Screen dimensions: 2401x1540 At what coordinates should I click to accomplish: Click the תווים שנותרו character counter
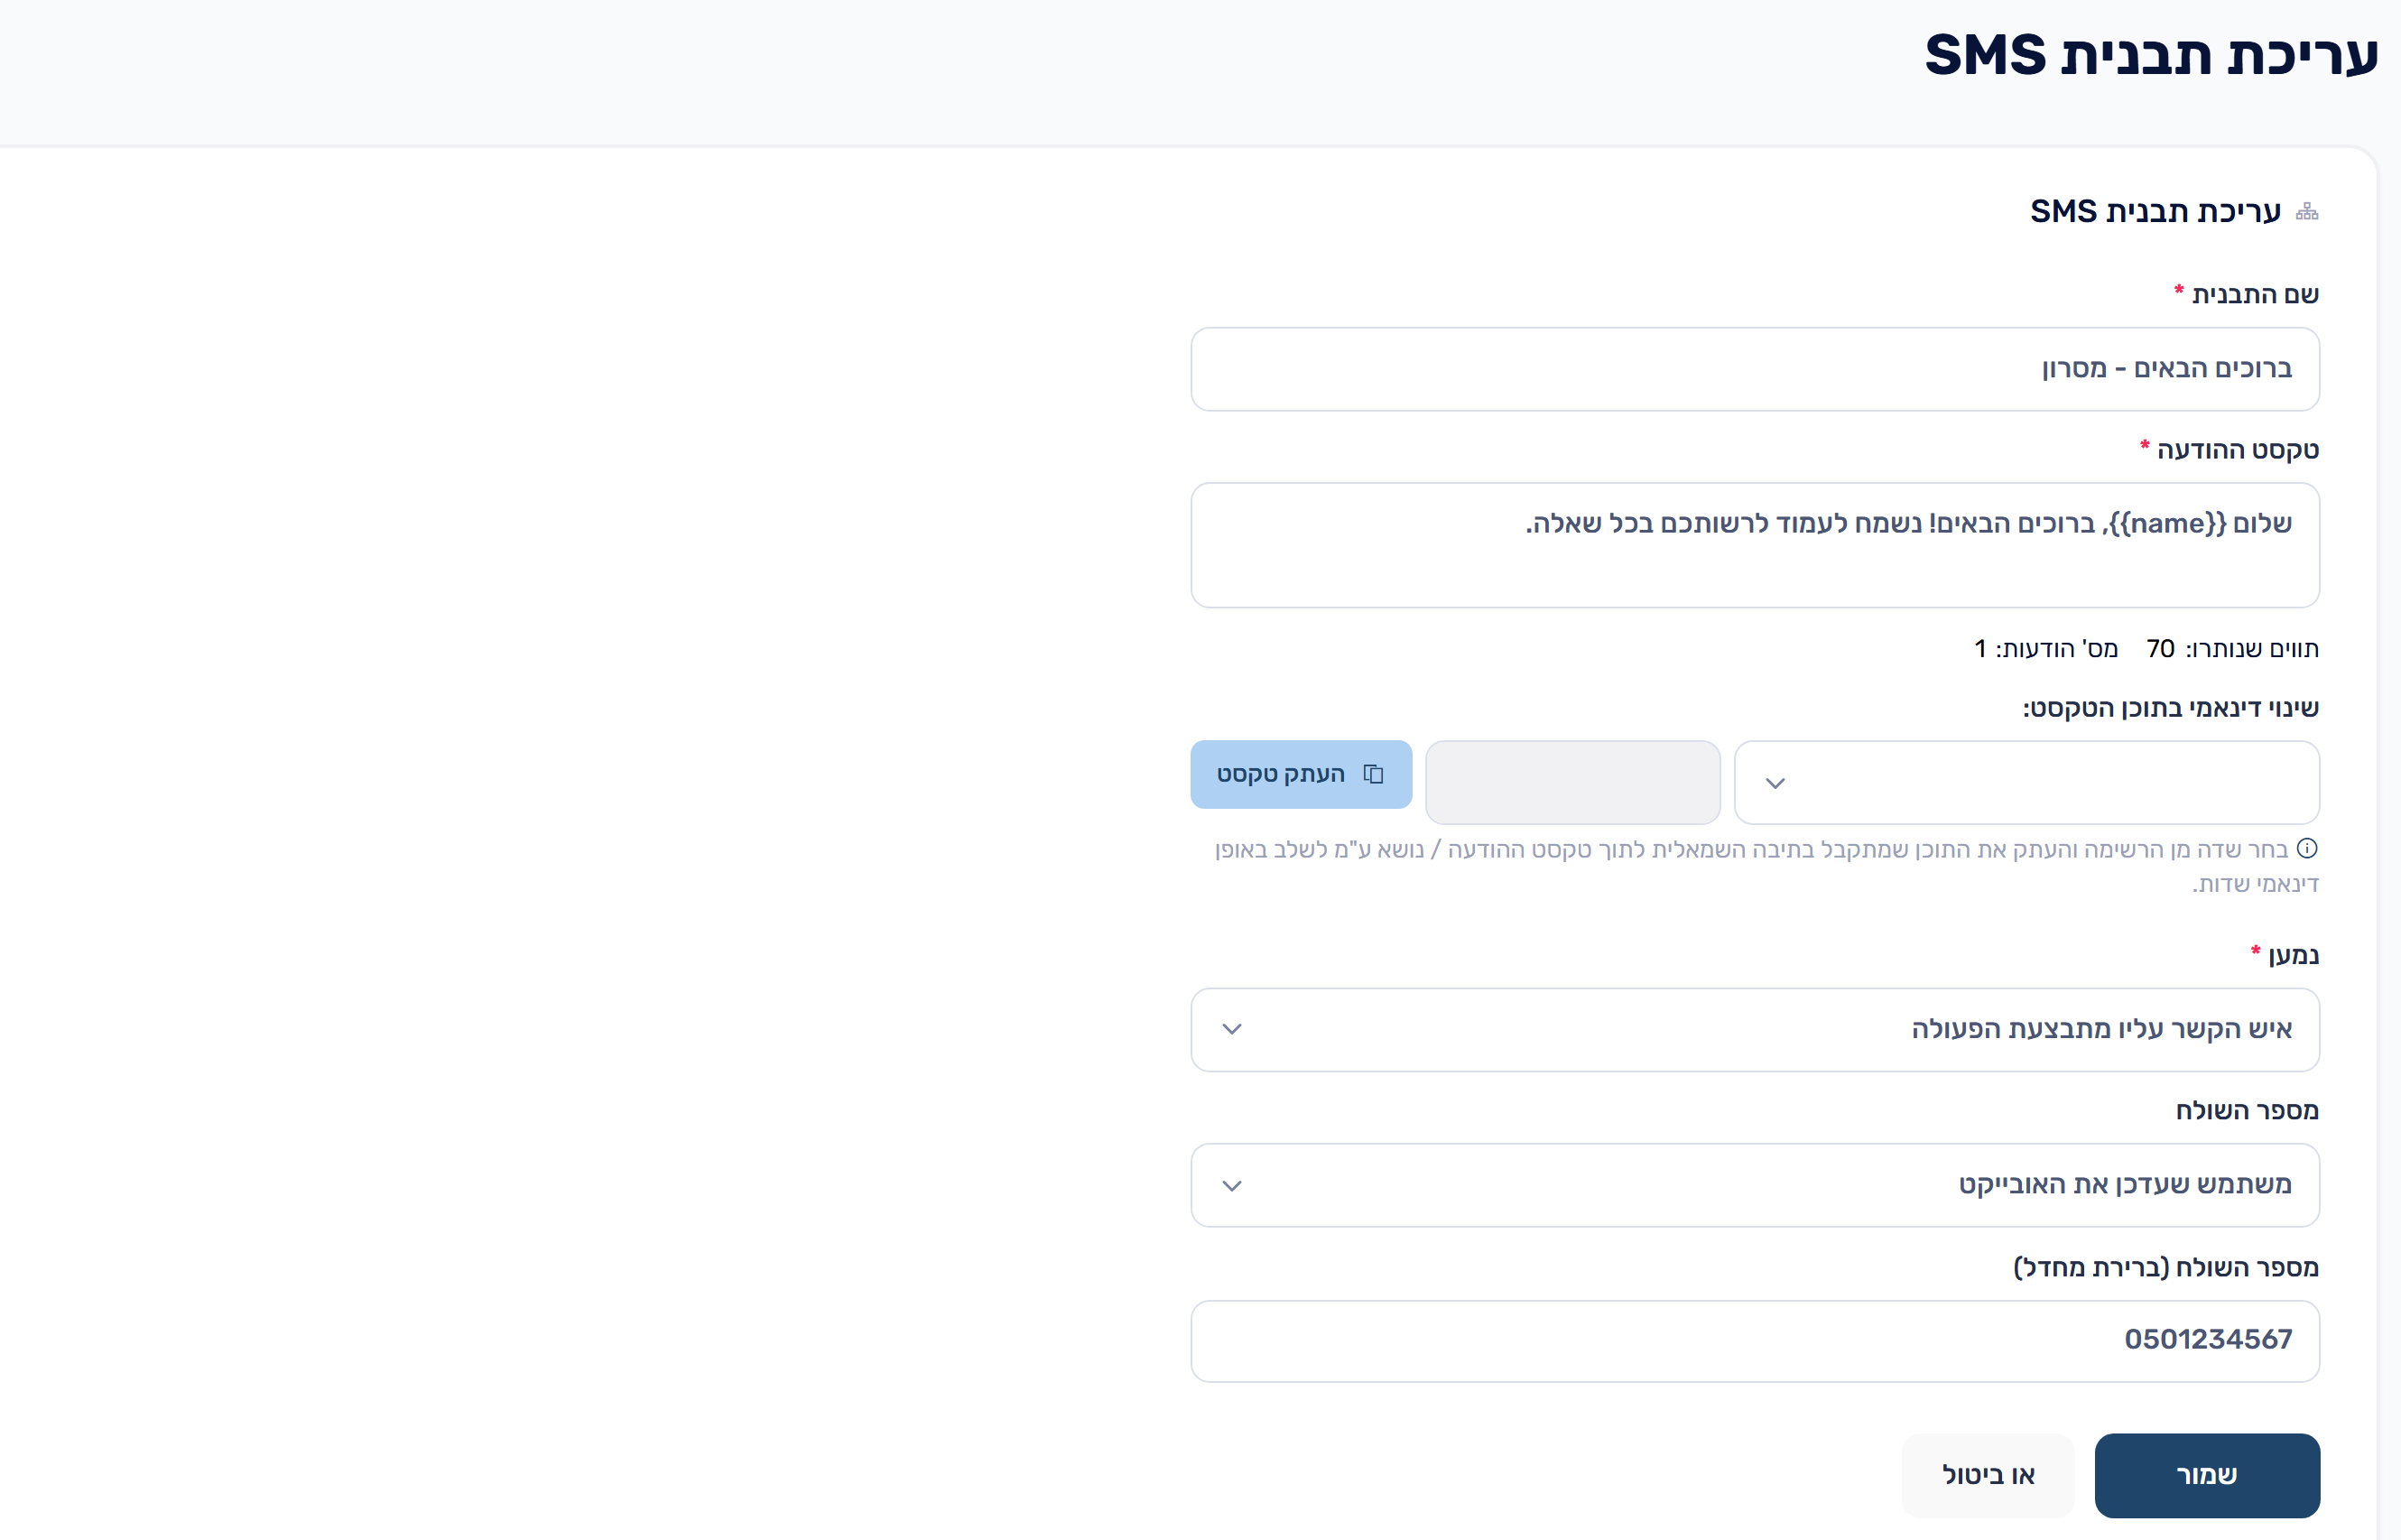coord(2233,649)
